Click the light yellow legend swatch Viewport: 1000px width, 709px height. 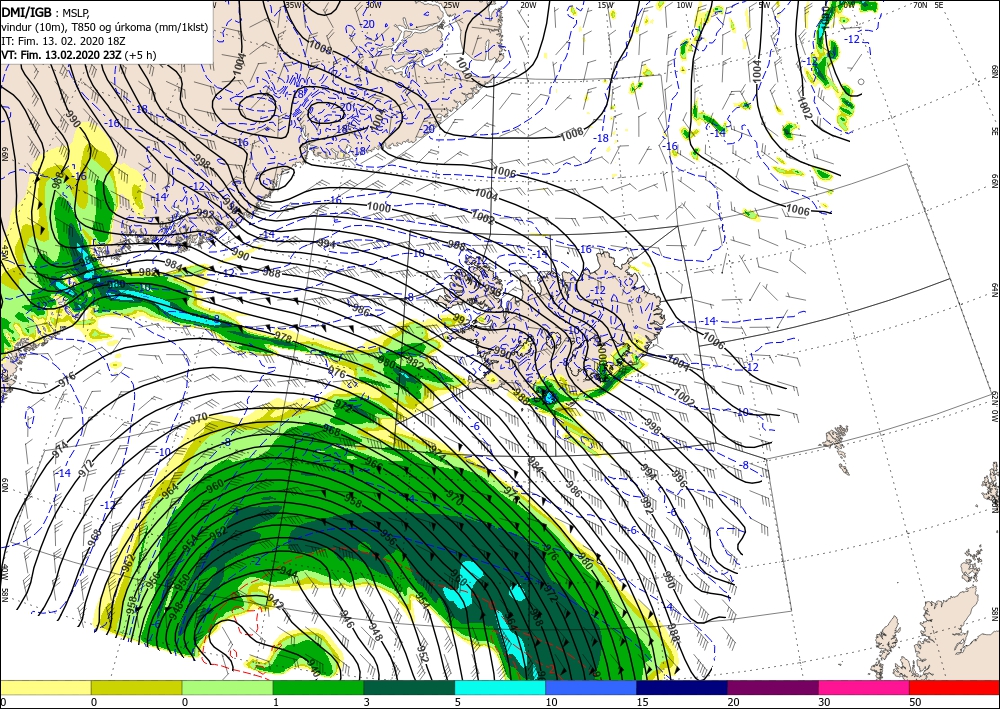(45, 687)
